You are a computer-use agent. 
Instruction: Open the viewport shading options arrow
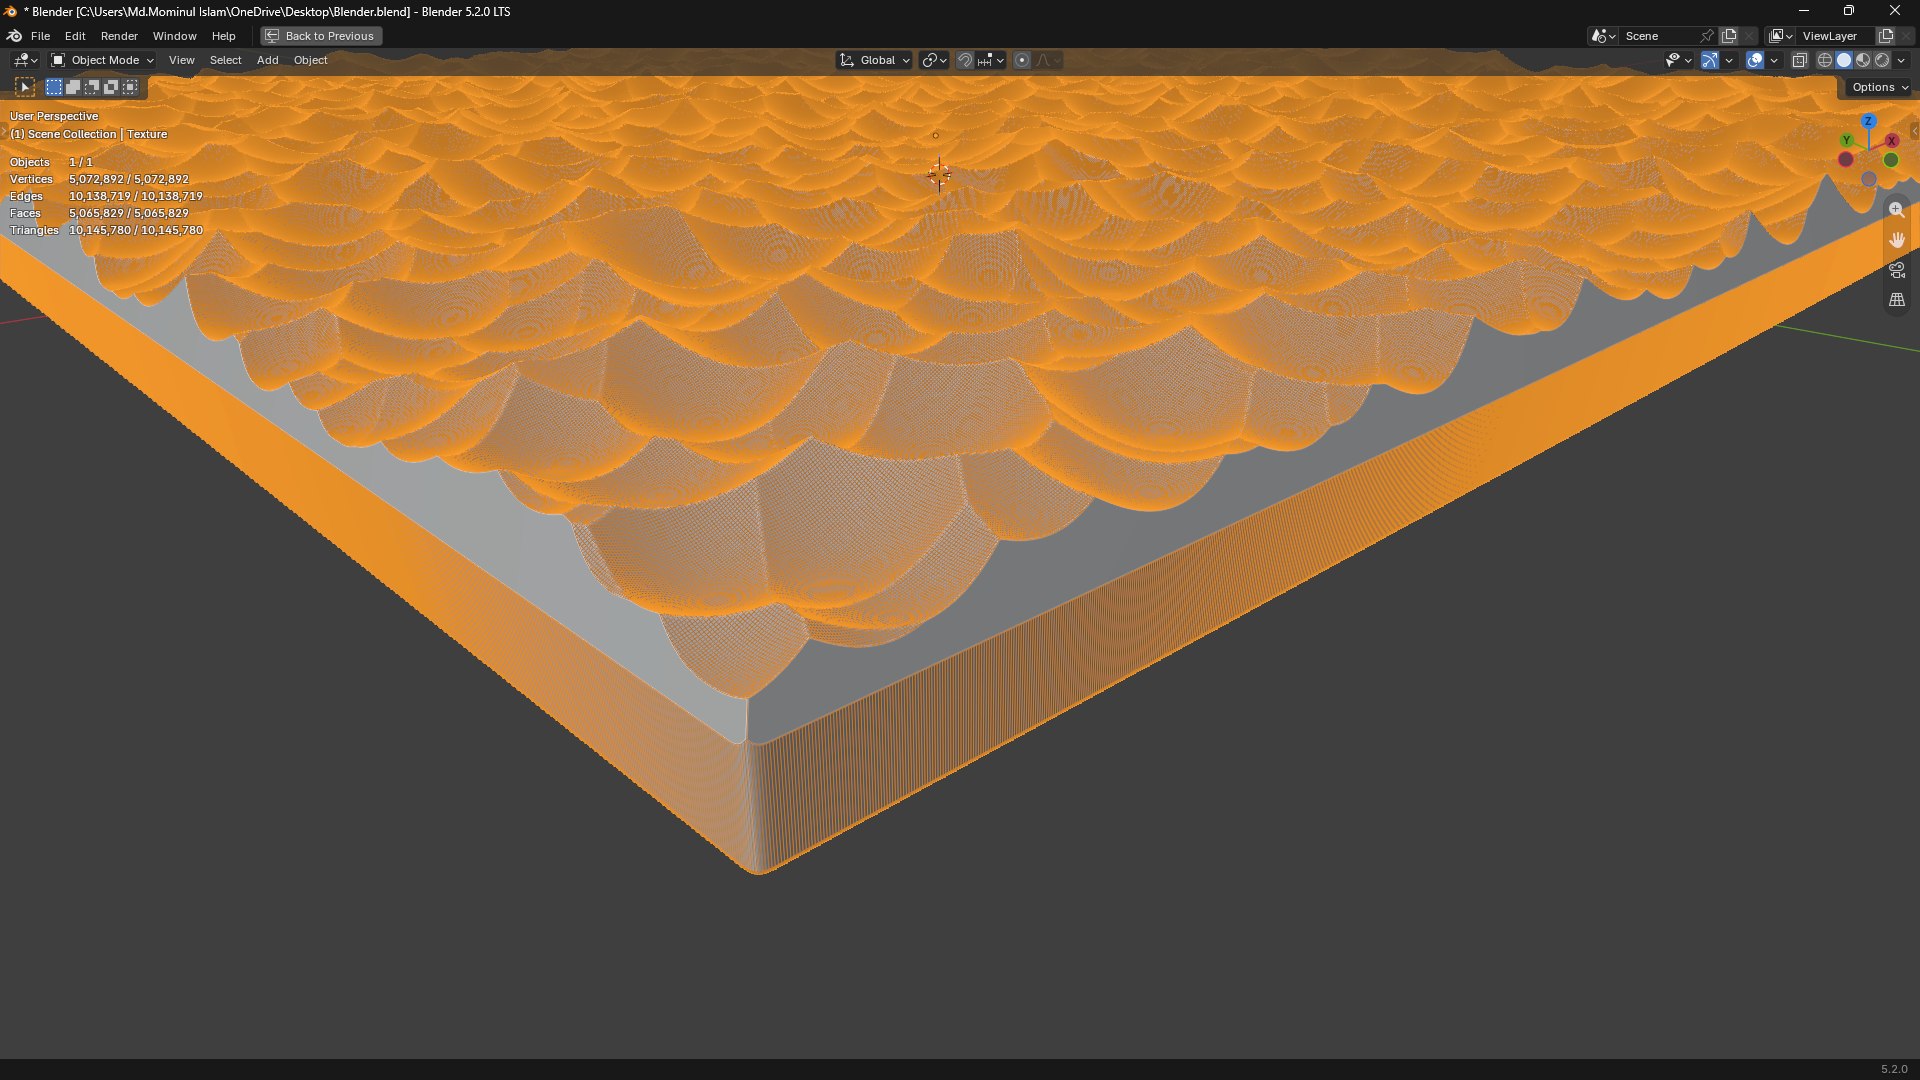1901,60
